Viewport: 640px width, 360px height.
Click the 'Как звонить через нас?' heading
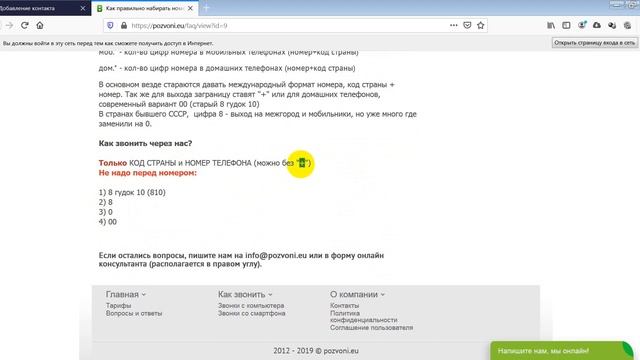145,143
